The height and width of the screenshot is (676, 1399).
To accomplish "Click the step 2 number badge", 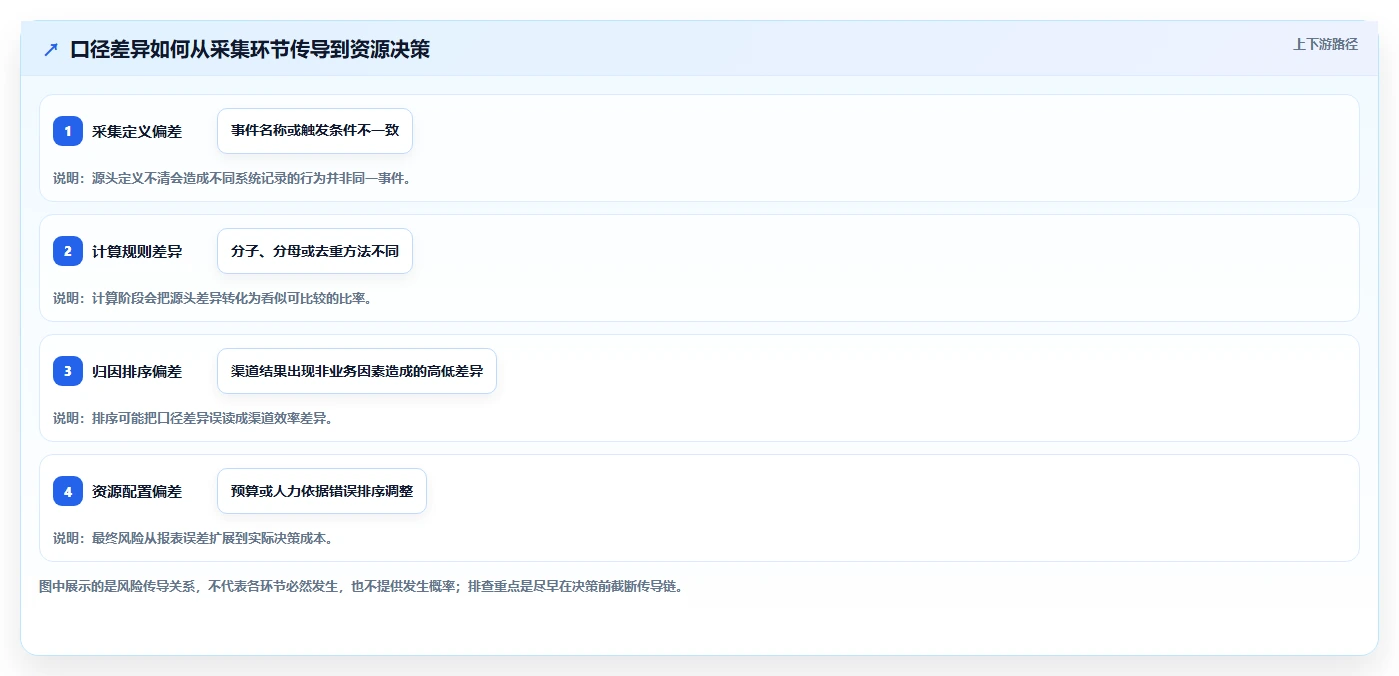I will (x=68, y=251).
